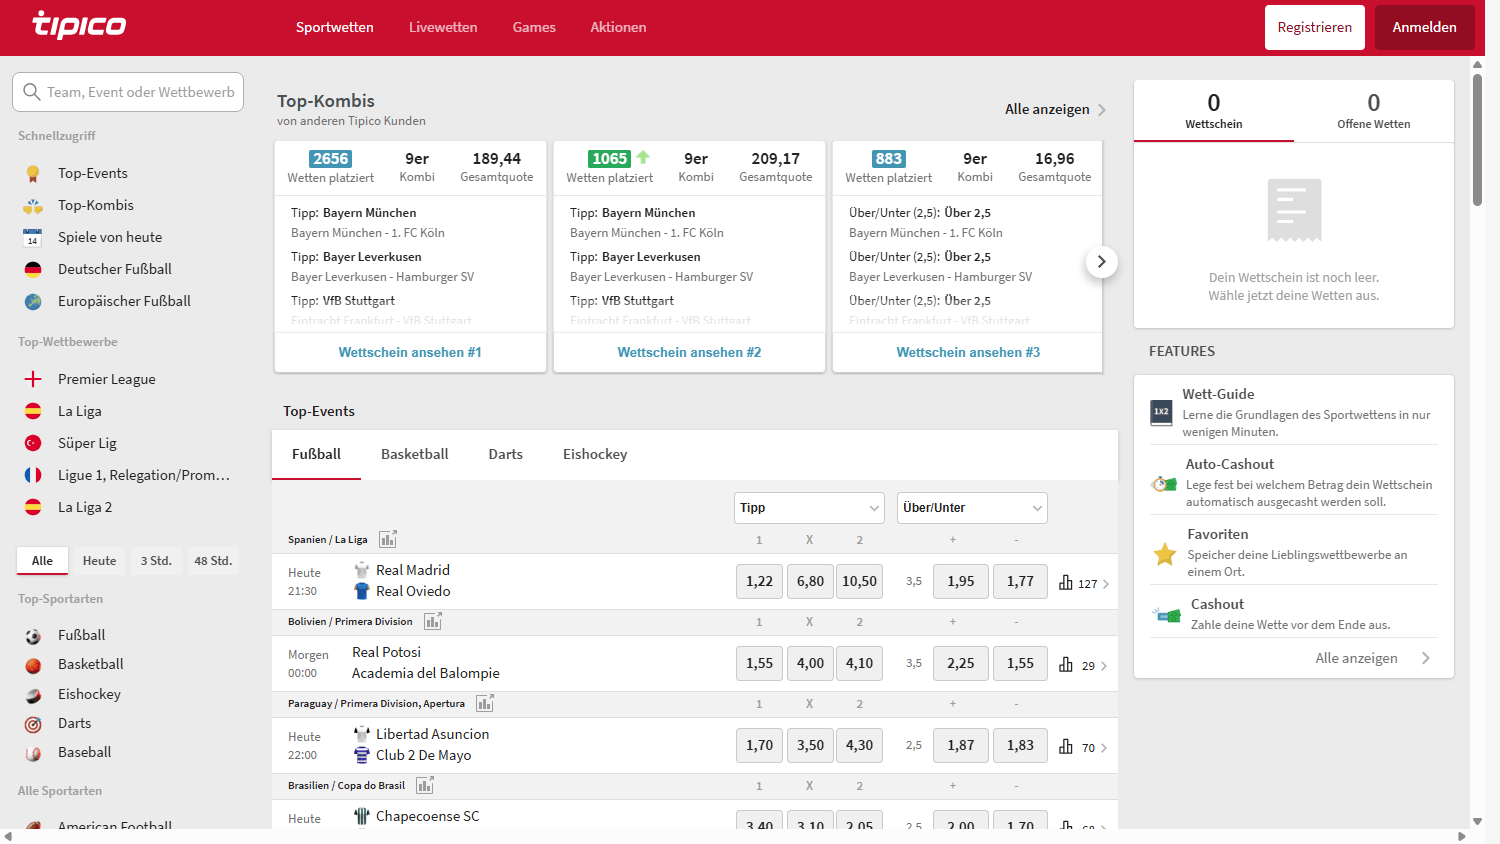The width and height of the screenshot is (1500, 844).
Task: Open the Über/Unter market dropdown
Action: pyautogui.click(x=972, y=508)
